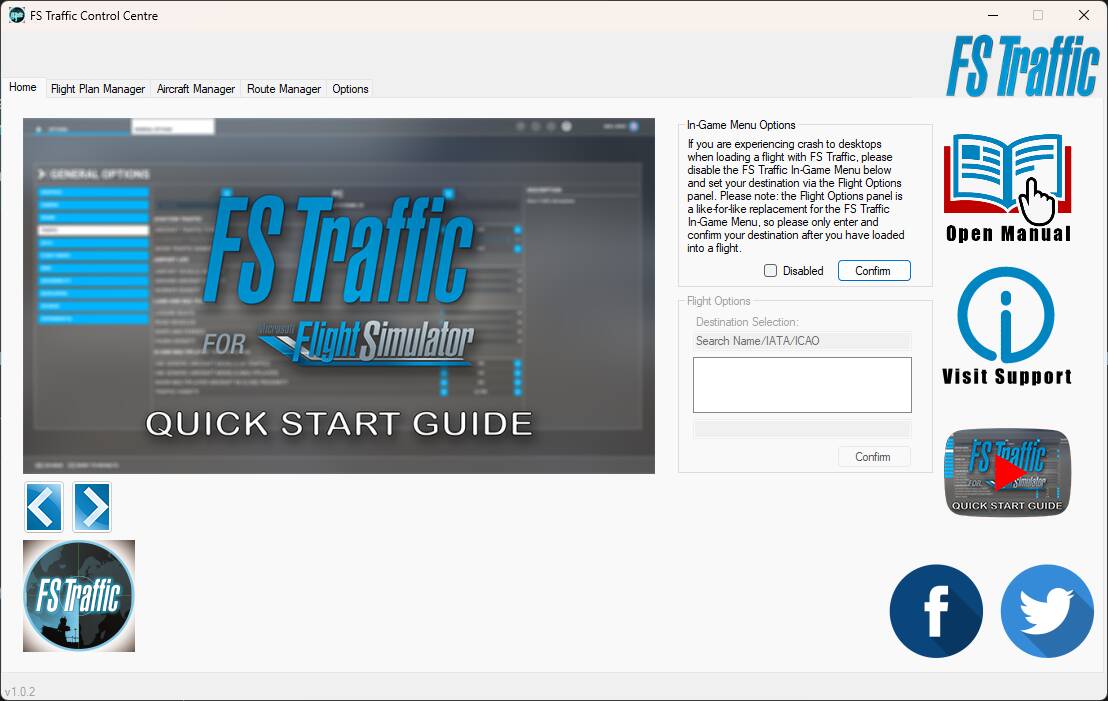Click the FS Traffic title logo top right
Image resolution: width=1108 pixels, height=701 pixels.
click(x=1022, y=61)
